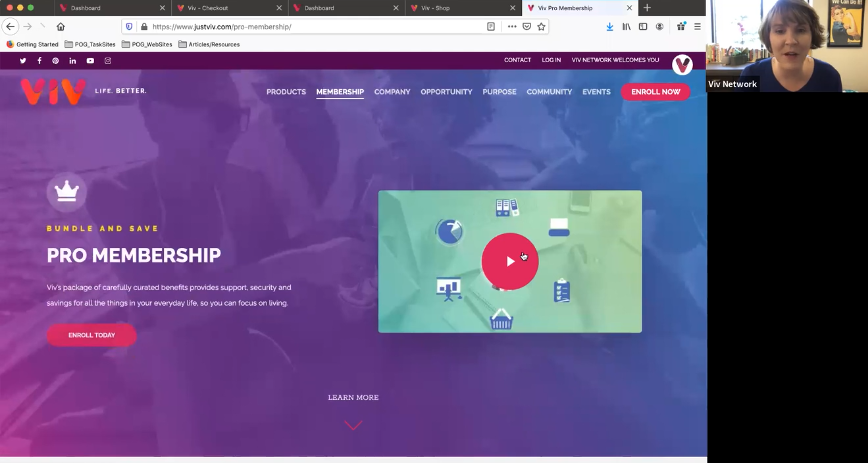Switch to second Dashboard tab
Viewport: 868px width, 463px height.
point(346,8)
